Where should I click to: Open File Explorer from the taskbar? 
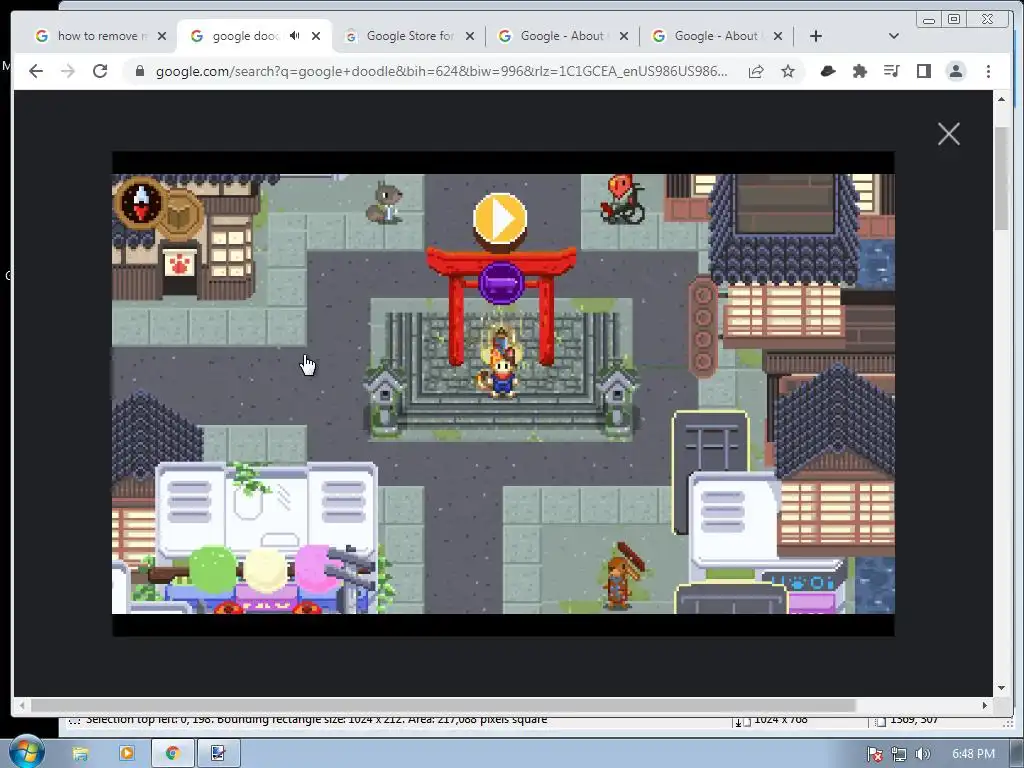[80, 754]
